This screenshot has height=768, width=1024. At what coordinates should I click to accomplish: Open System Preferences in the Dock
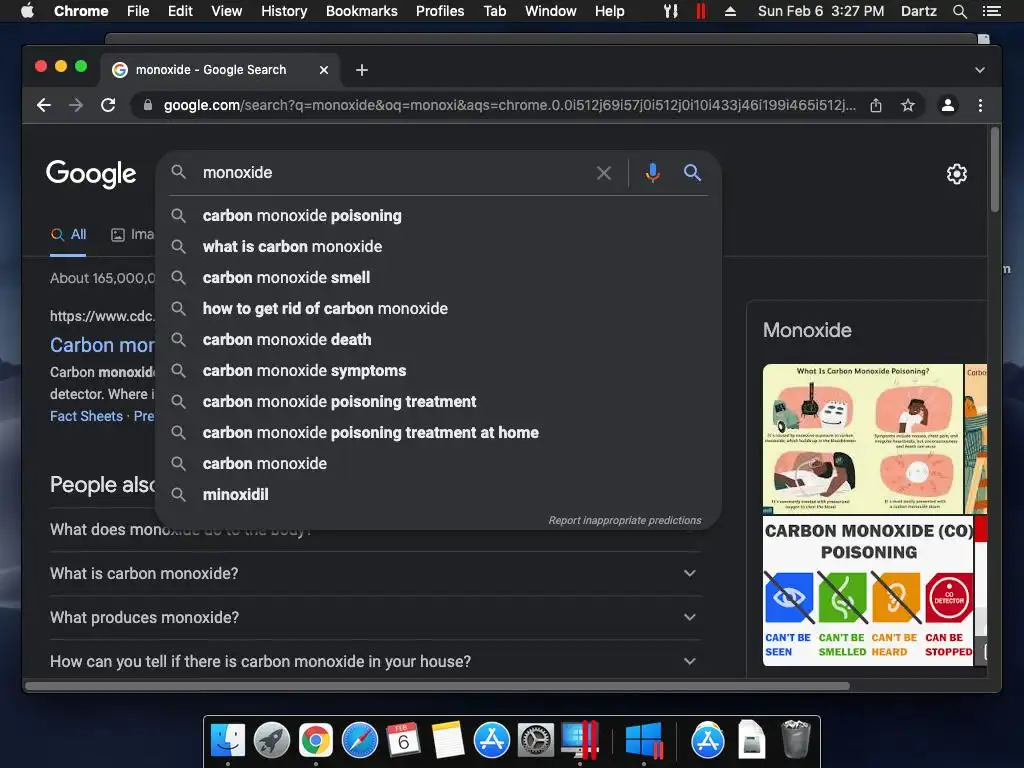pyautogui.click(x=536, y=741)
